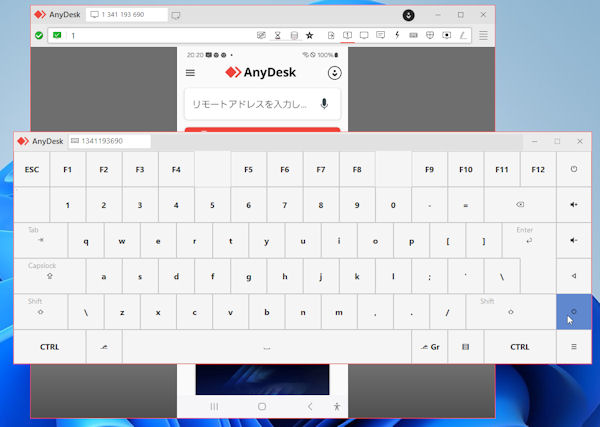Viewport: 600px width, 427px height.
Task: Open the AnyDesk main hamburger menu
Action: (483, 35)
